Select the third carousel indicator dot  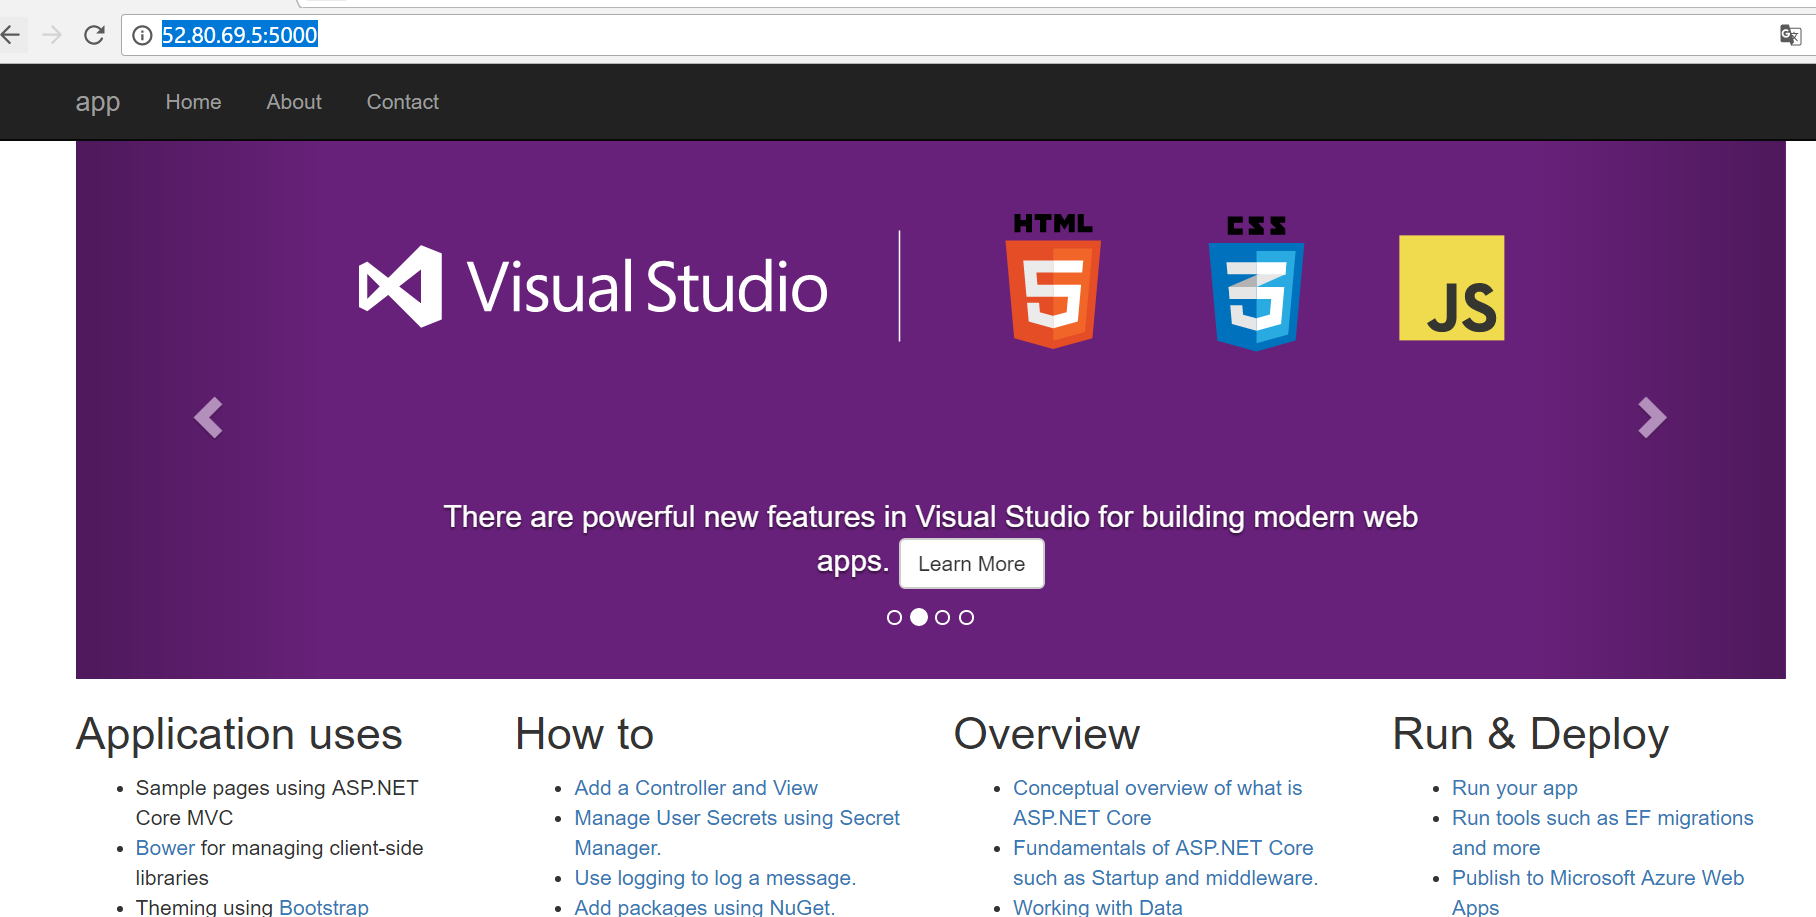tap(942, 618)
